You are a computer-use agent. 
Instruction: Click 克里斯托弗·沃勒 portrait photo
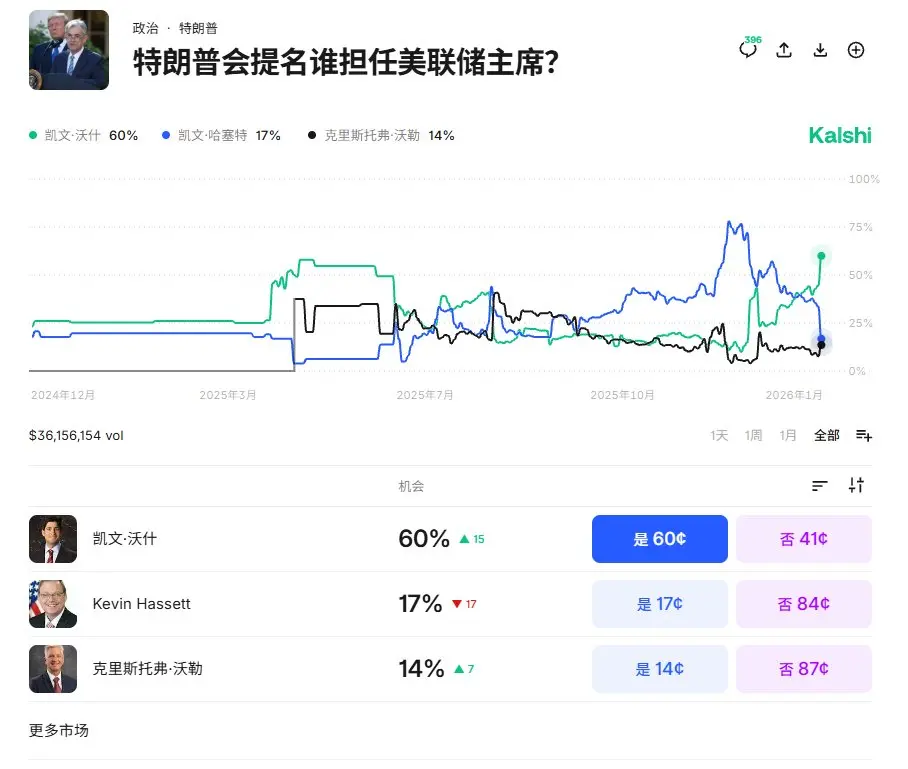(53, 669)
